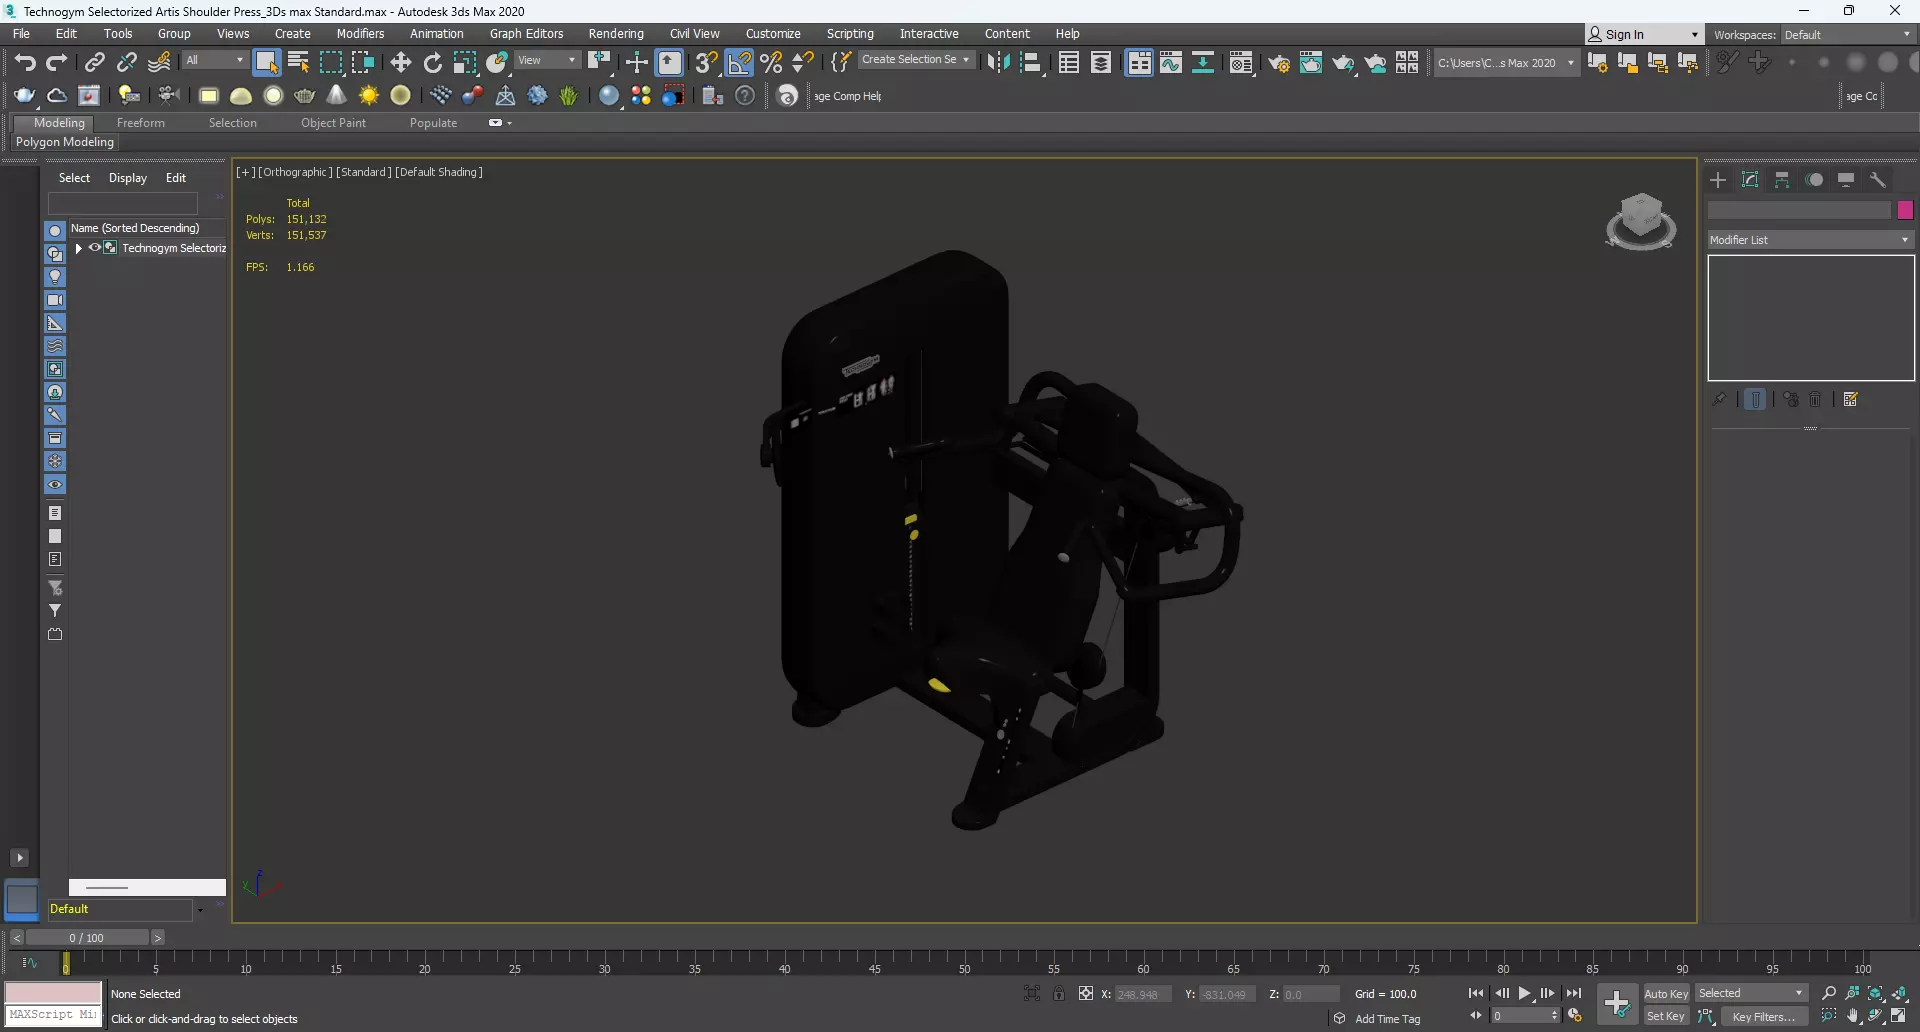
Task: Open the viewport Default Shading label menu
Action: (x=439, y=172)
